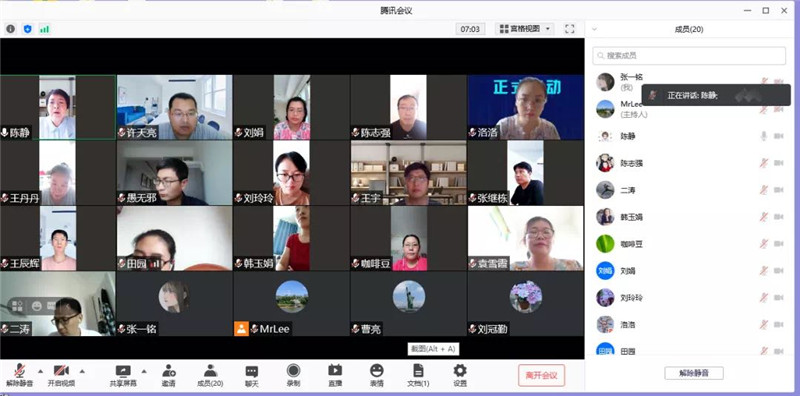Screen dimensions: 800x396
Task: Click the search members input field
Action: click(x=689, y=56)
